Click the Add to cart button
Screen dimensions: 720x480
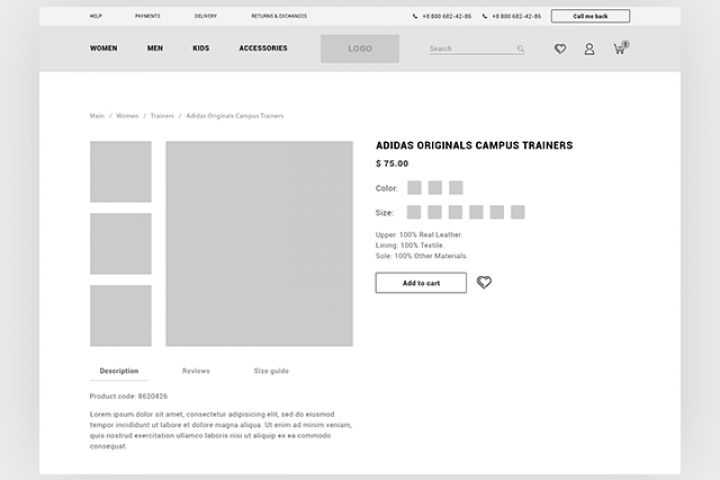click(x=421, y=283)
